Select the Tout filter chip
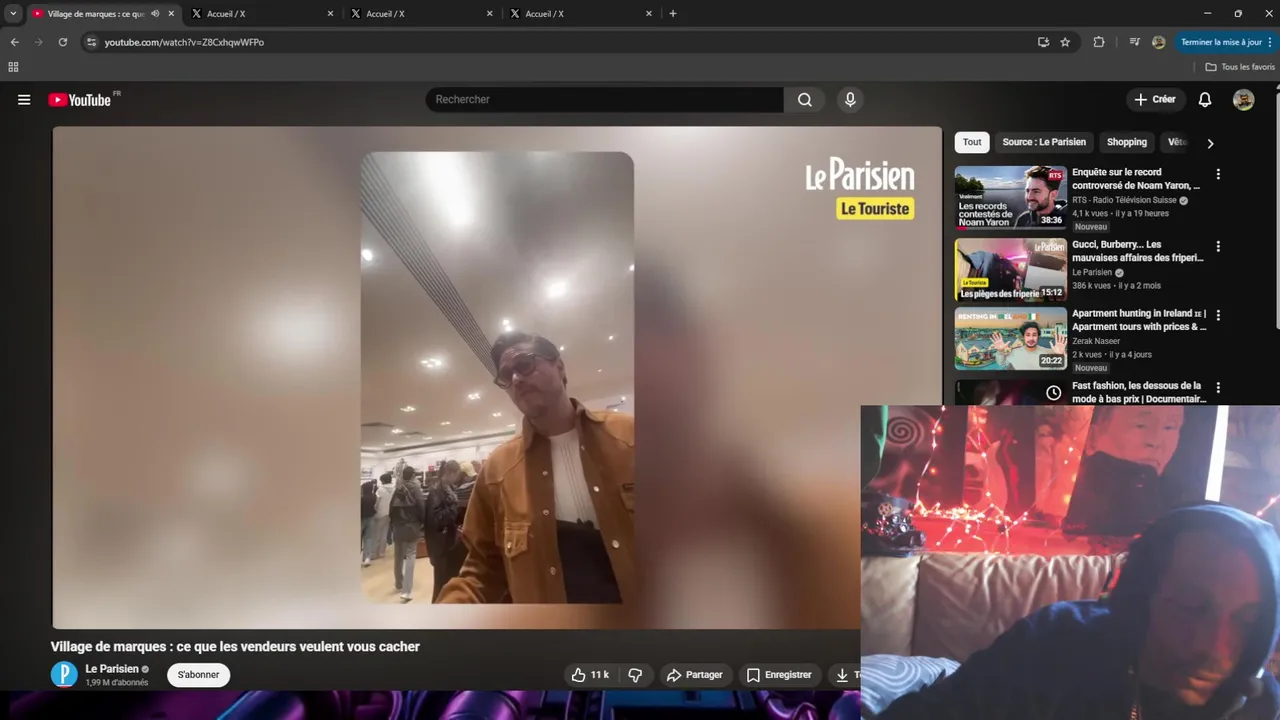The height and width of the screenshot is (720, 1280). pyautogui.click(x=972, y=142)
